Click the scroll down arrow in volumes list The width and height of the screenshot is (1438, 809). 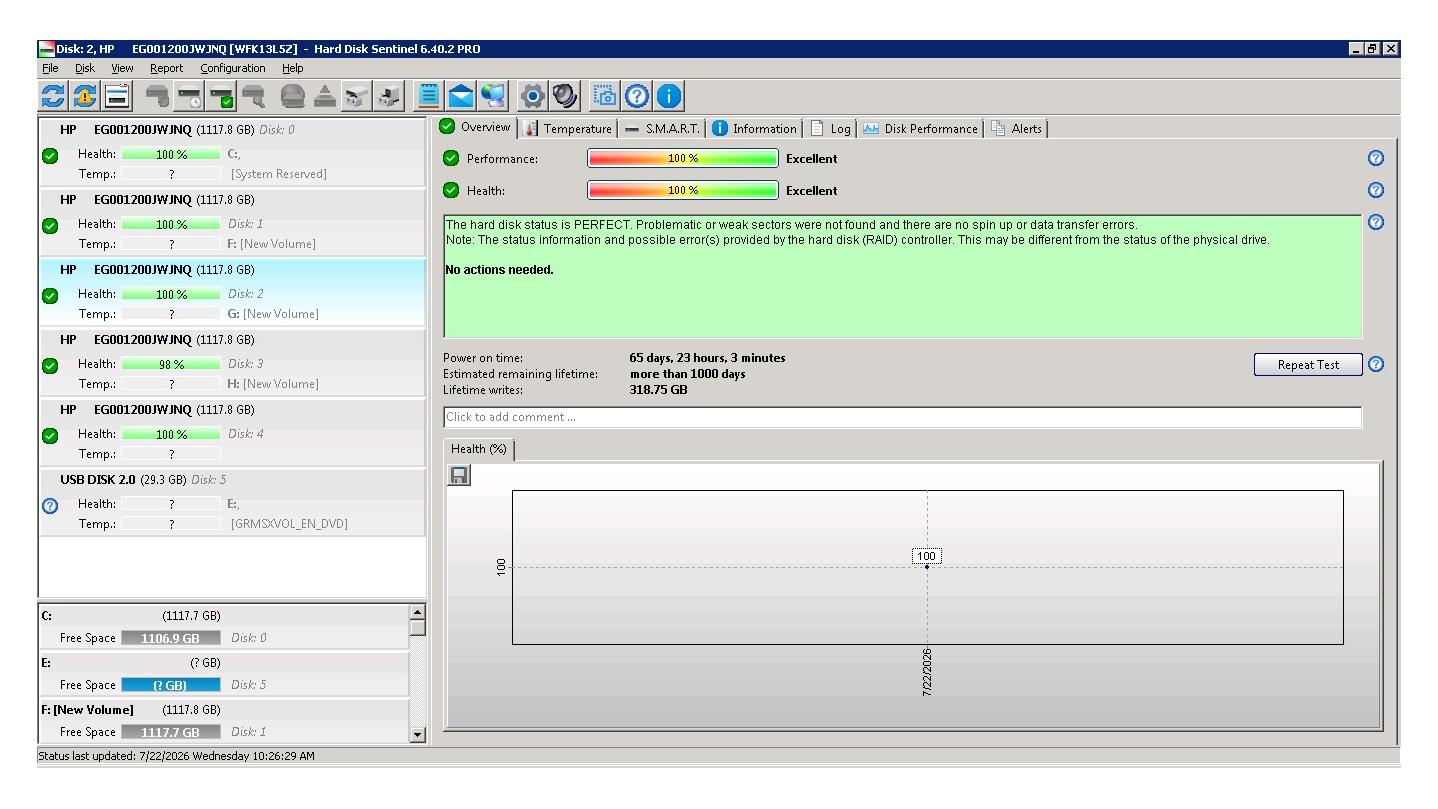tap(418, 735)
